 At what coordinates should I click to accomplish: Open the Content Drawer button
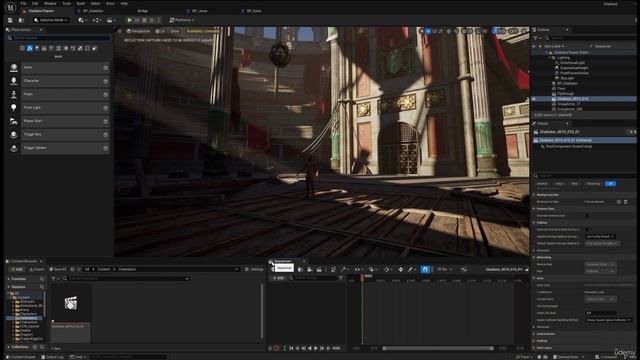coord(20,357)
